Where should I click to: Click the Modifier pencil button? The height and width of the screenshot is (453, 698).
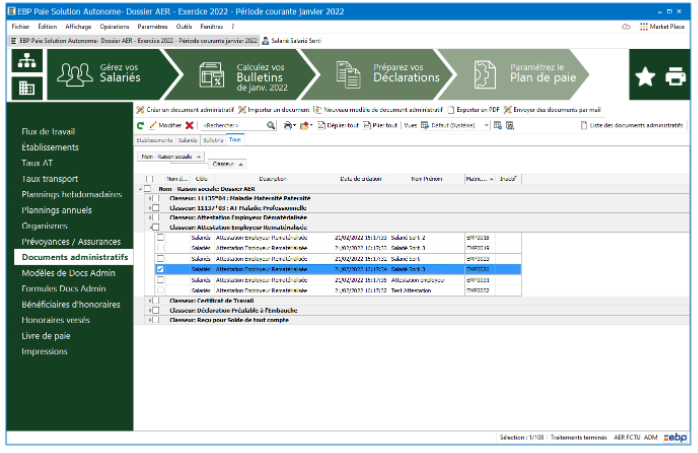(166, 125)
